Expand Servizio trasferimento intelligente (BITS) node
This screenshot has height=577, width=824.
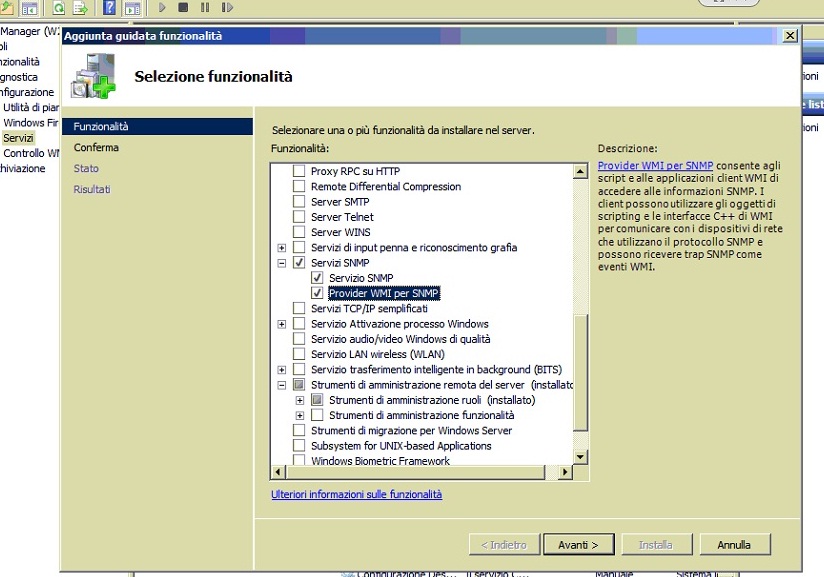click(x=282, y=370)
